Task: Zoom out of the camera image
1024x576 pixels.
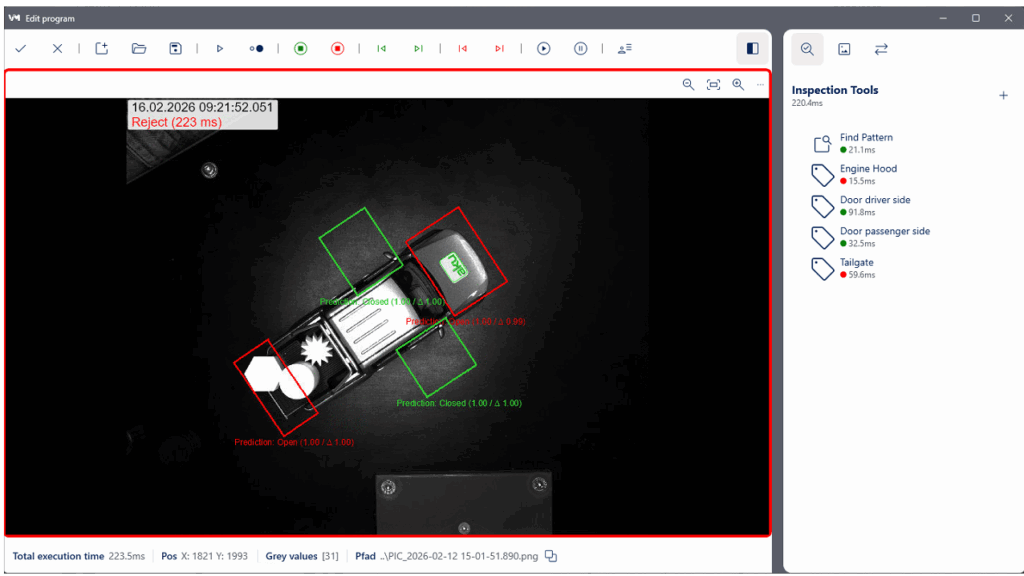Action: tap(688, 84)
